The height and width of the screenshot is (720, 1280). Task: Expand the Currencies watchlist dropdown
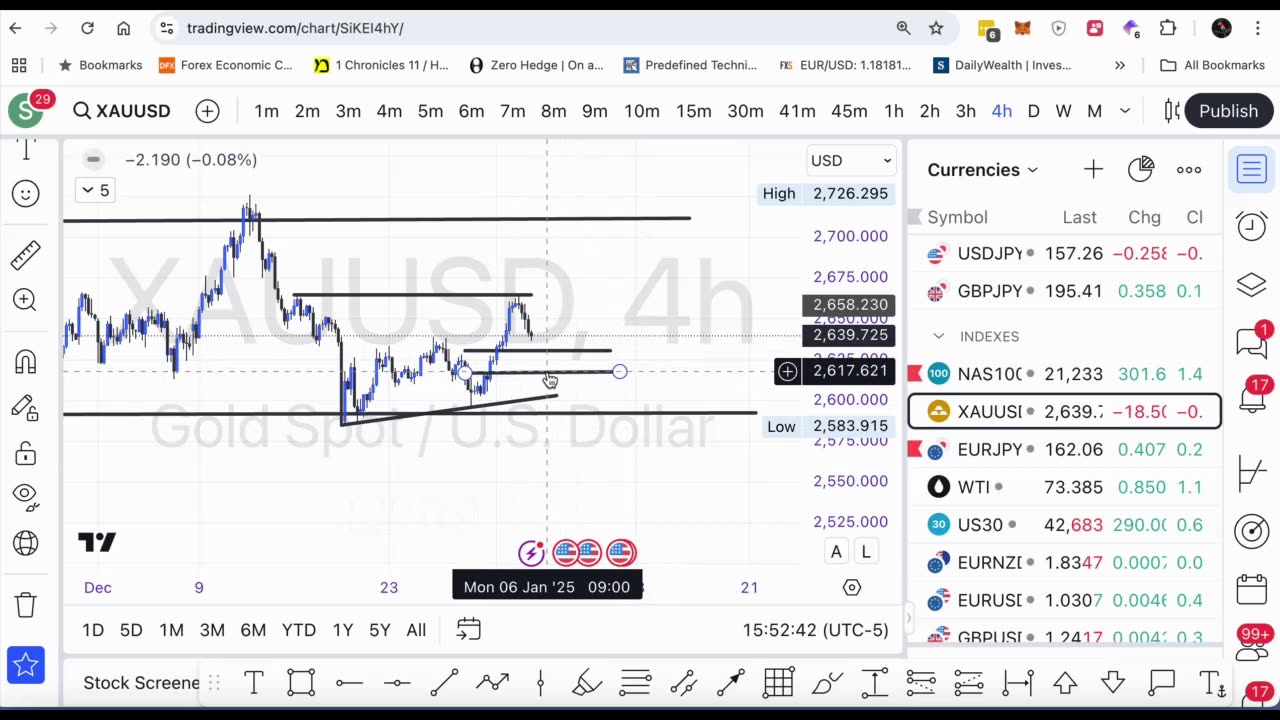(983, 170)
